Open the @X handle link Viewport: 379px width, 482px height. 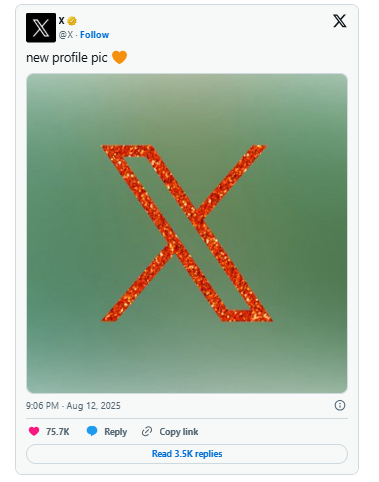(66, 35)
